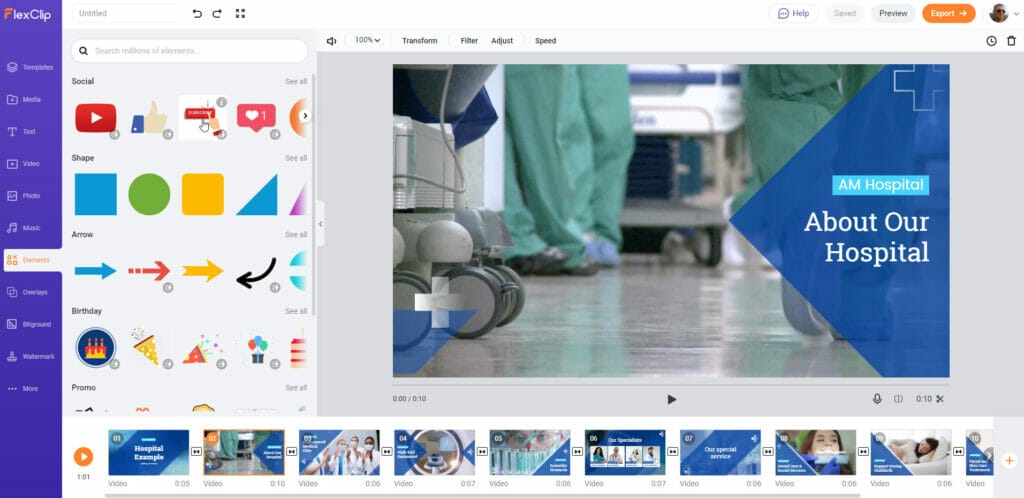1024x498 pixels.
Task: Click the trash delete icon
Action: (1012, 40)
